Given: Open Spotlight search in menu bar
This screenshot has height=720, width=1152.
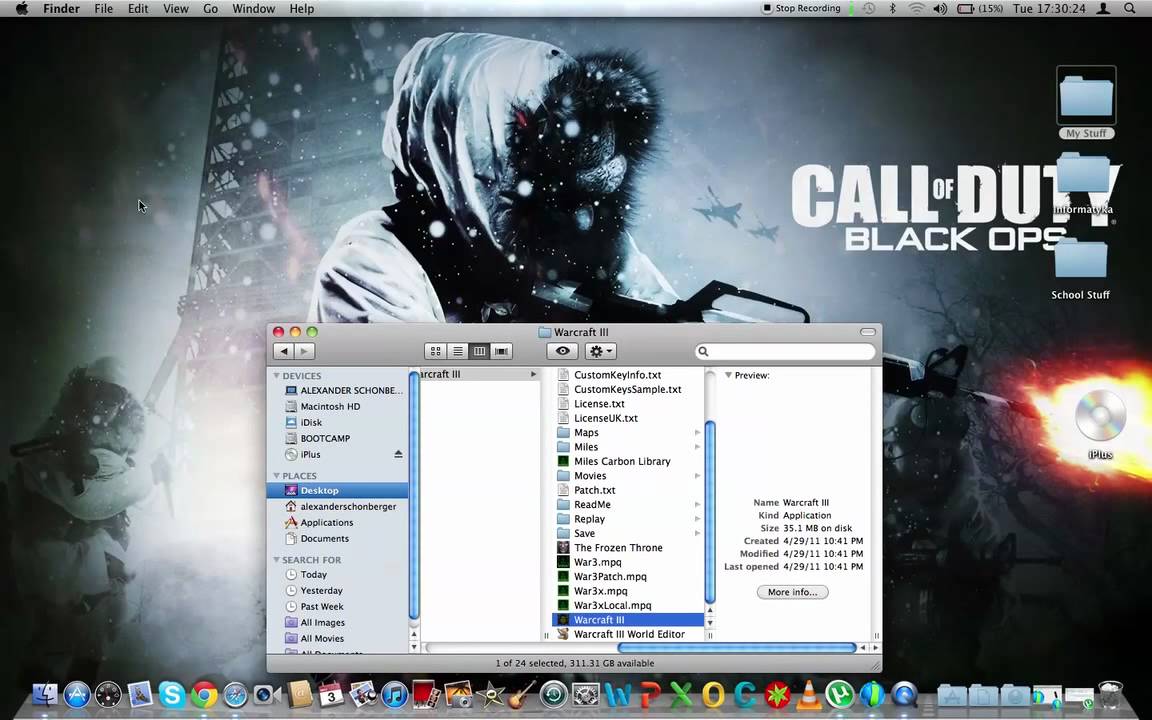Looking at the screenshot, I should [x=1130, y=9].
